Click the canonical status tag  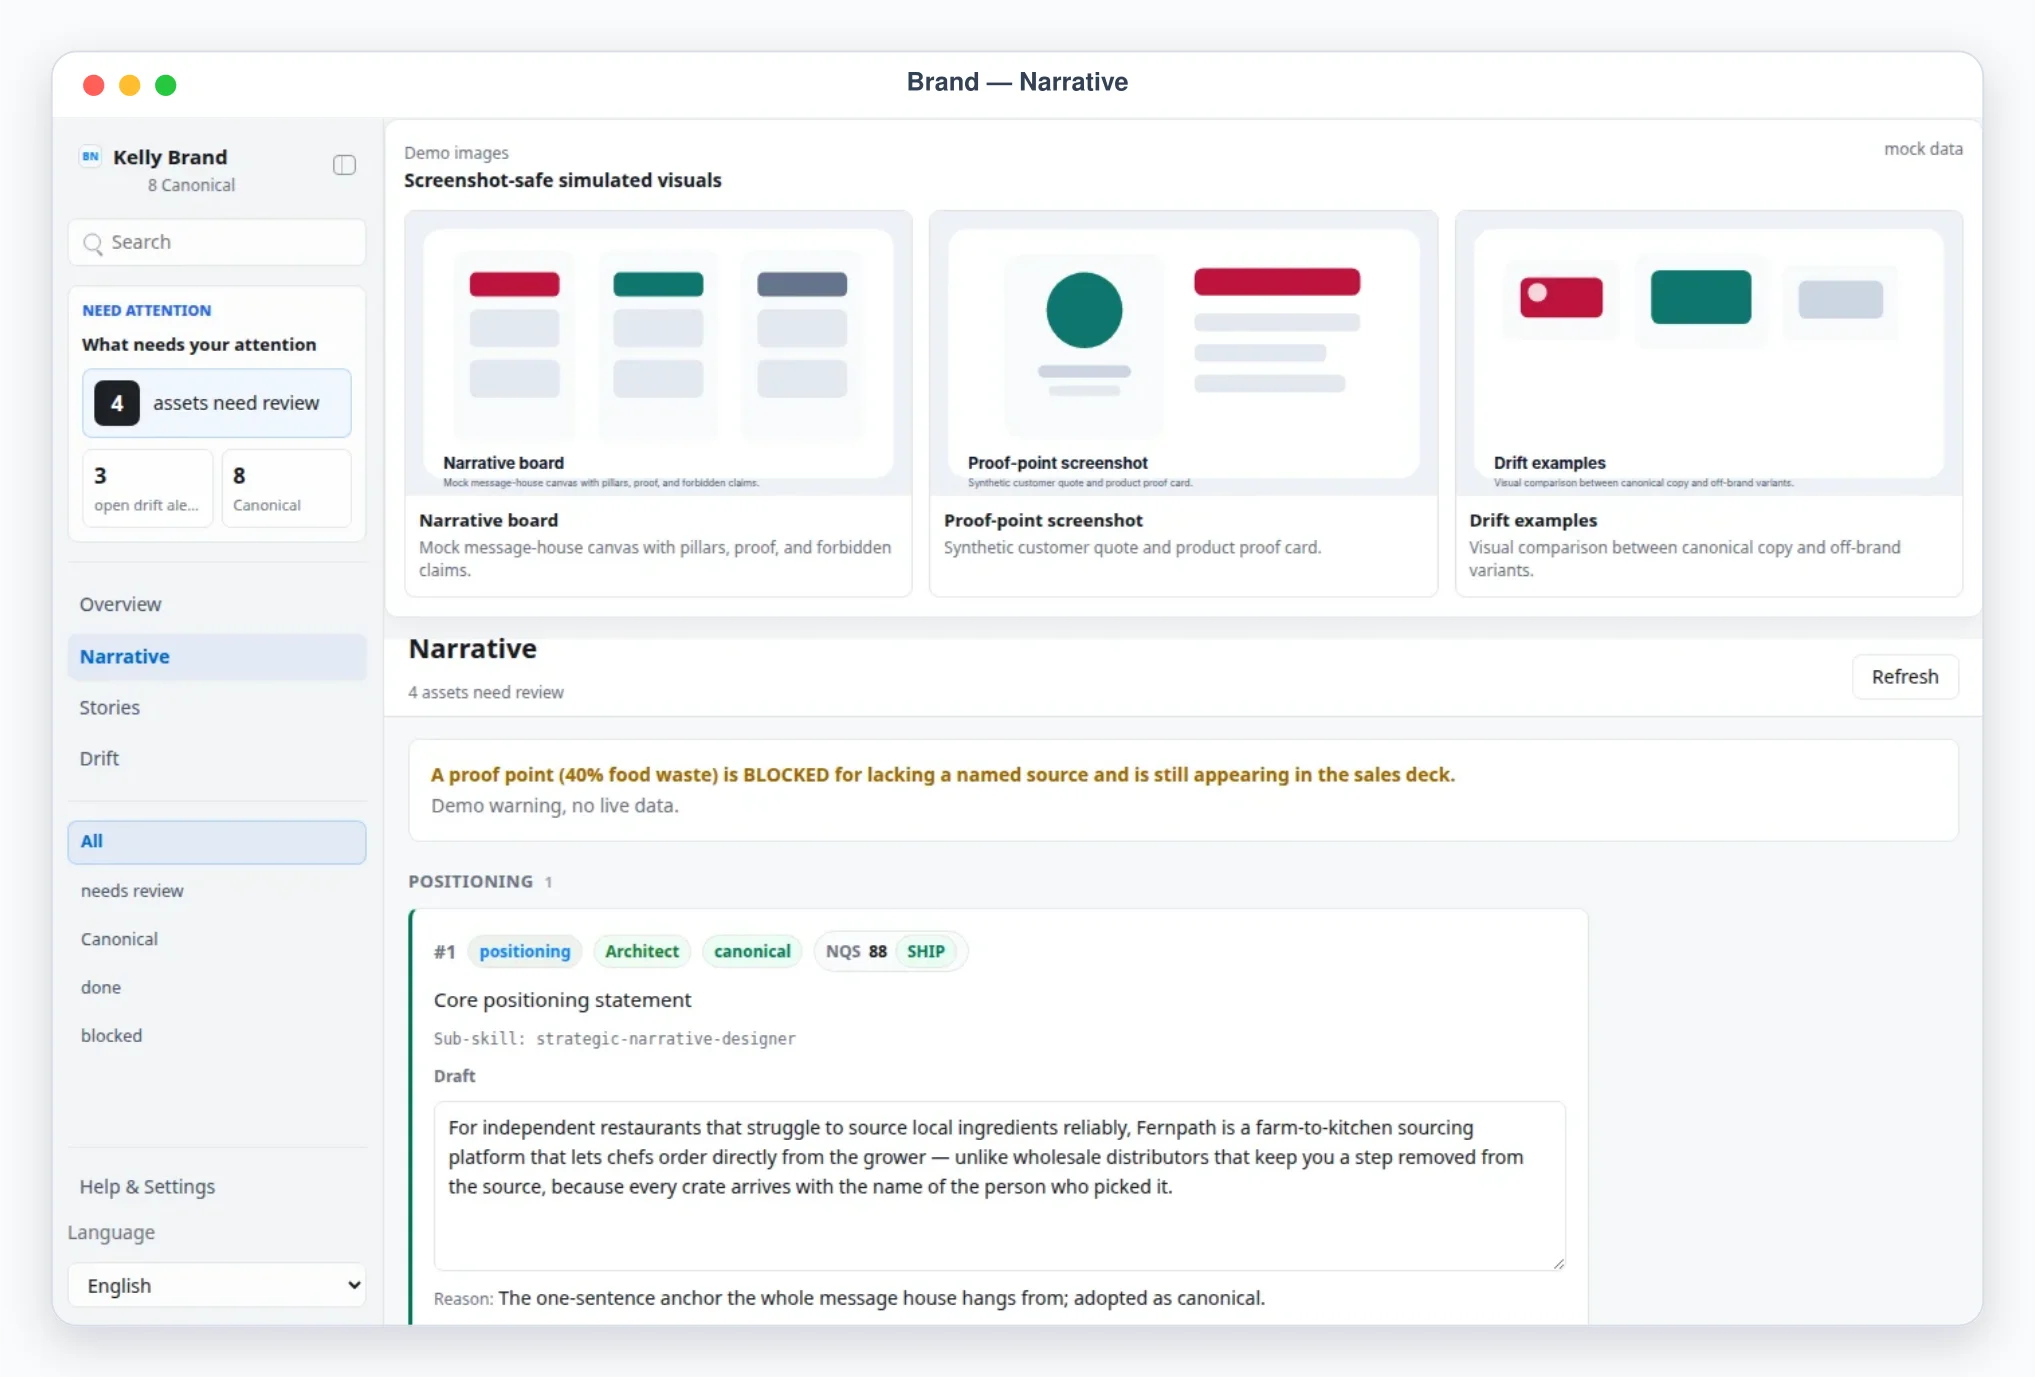[752, 951]
